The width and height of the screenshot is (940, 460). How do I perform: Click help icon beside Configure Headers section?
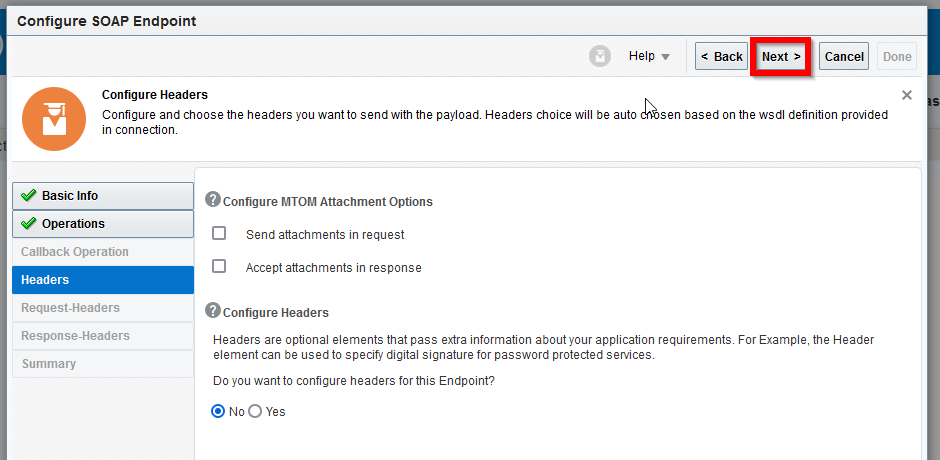coord(213,311)
